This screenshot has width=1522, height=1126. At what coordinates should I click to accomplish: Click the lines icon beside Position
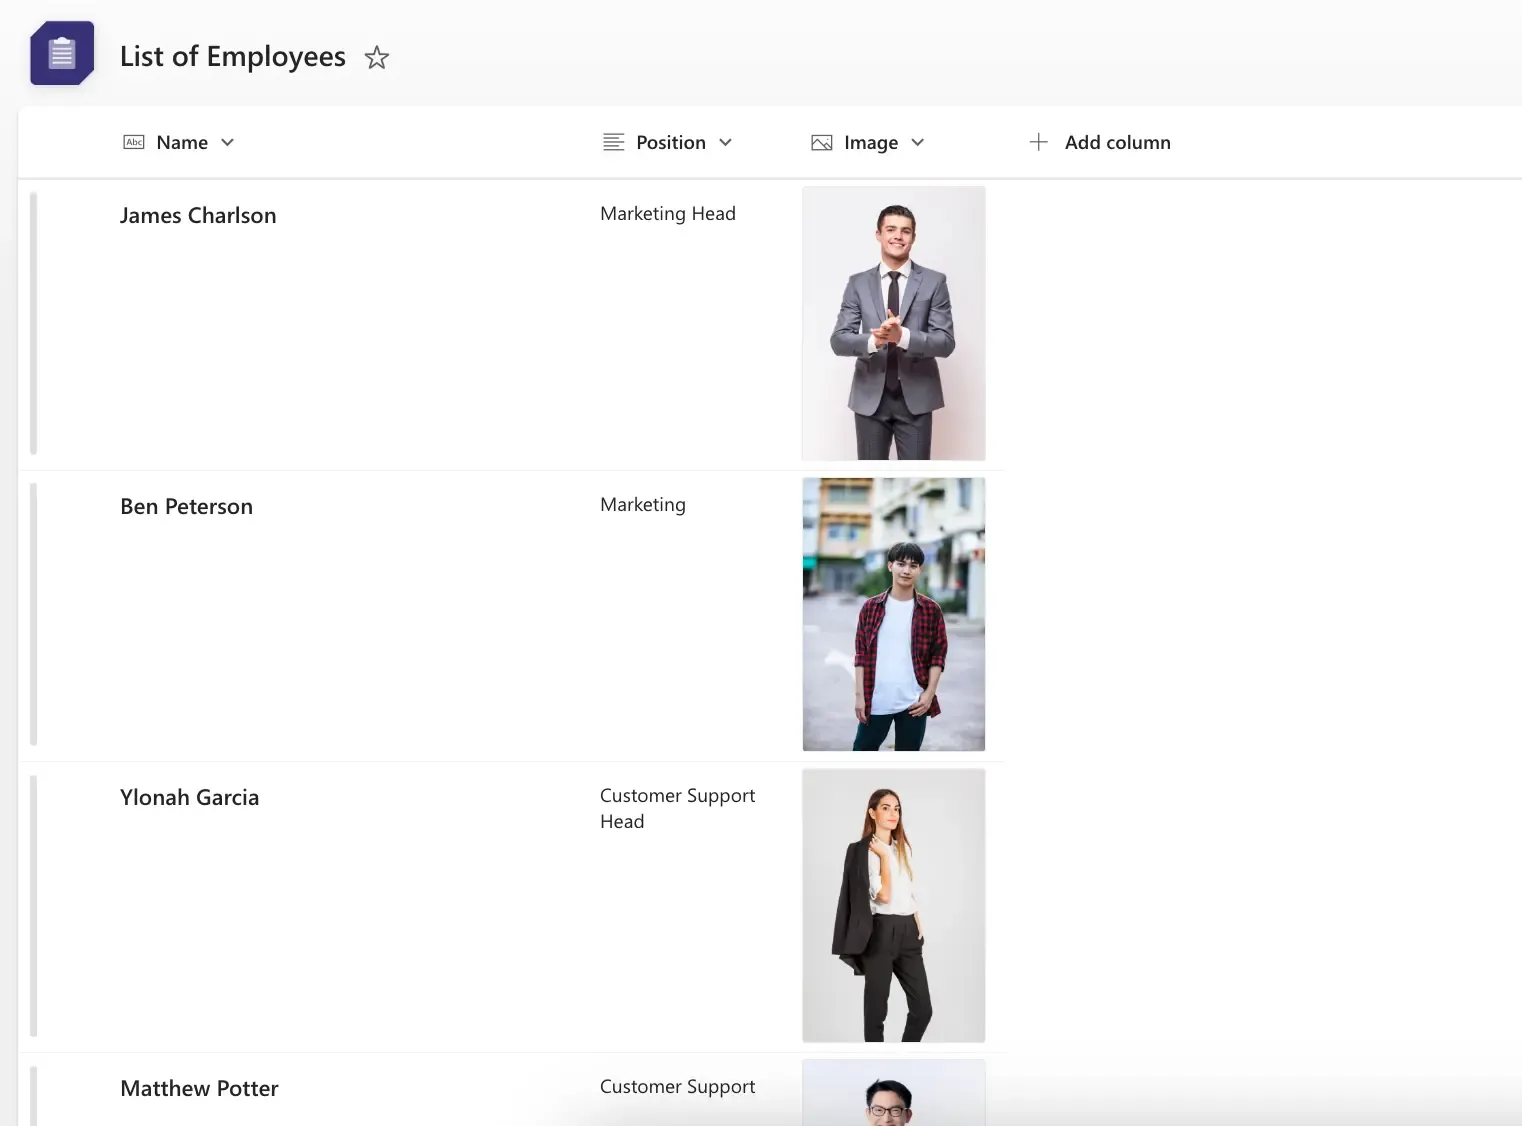(614, 142)
